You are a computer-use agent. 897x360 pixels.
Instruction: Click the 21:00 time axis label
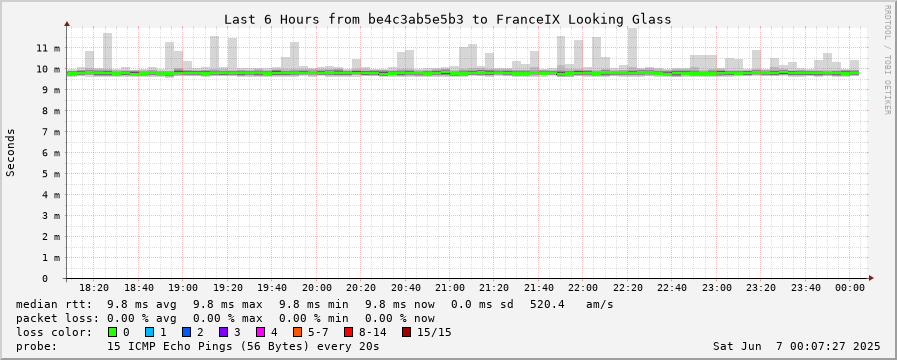(450, 288)
